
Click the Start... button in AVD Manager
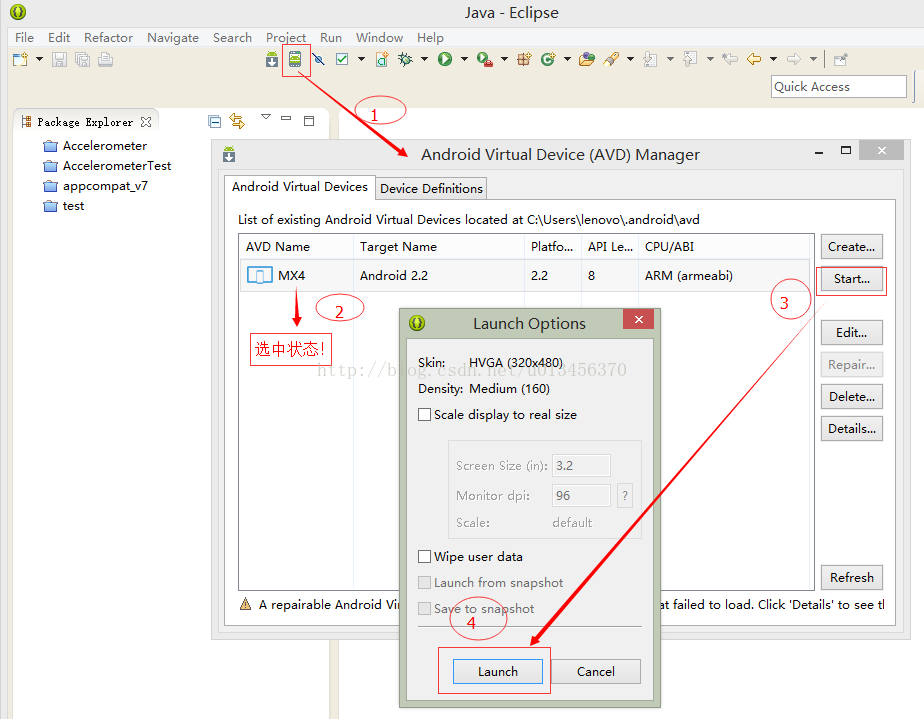[852, 279]
